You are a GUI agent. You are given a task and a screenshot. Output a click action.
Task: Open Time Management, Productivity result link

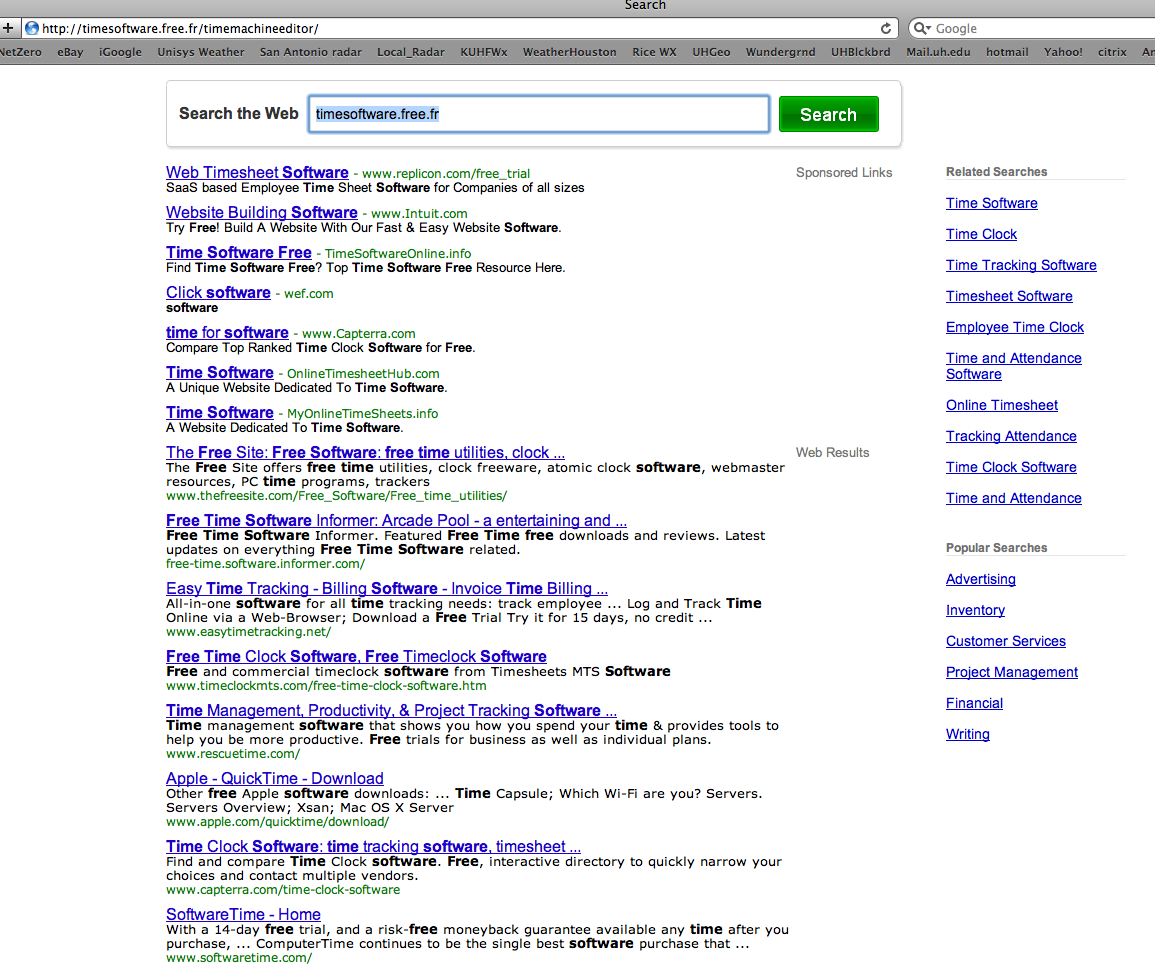tap(391, 710)
